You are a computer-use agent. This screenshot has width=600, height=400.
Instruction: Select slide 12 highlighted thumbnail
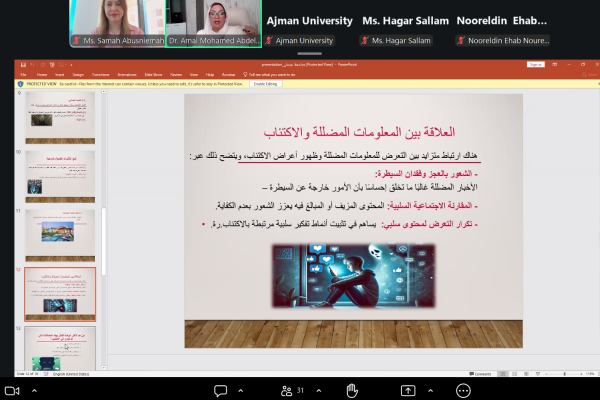pyautogui.click(x=60, y=294)
